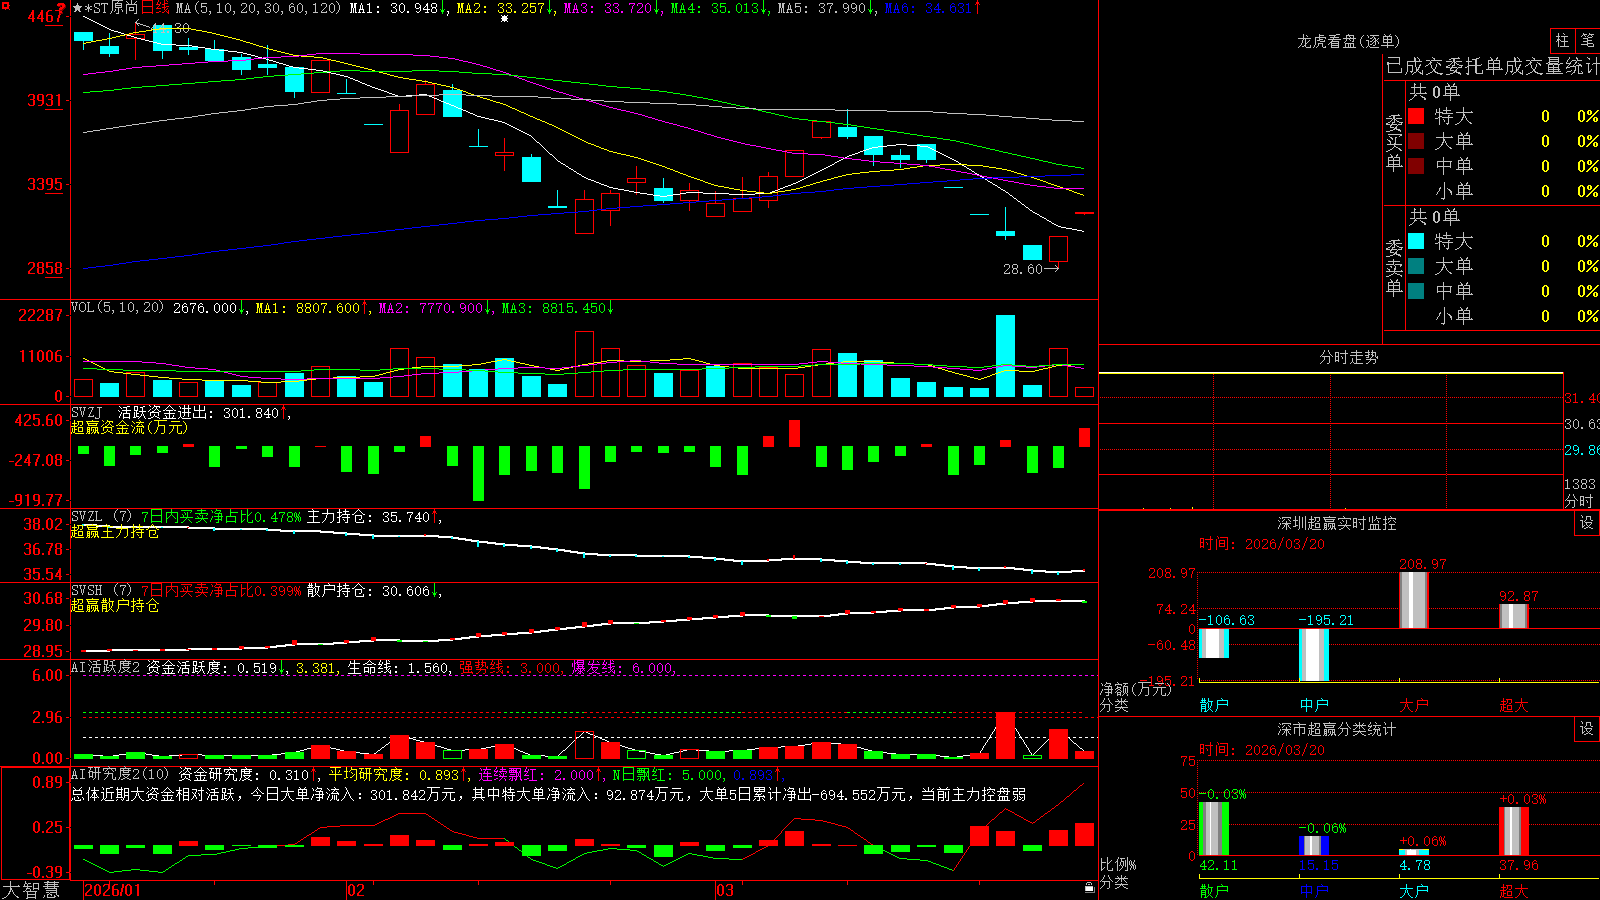Click the 散户 ratio bar showing 42.11
This screenshot has width=1600, height=900.
1214,829
